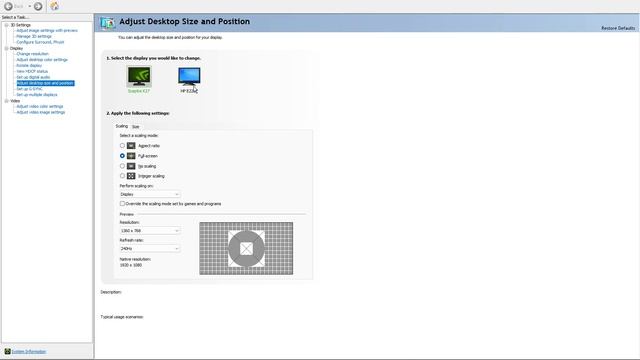This screenshot has height=360, width=640.
Task: Click the page header desktop size icon
Action: coord(108,23)
